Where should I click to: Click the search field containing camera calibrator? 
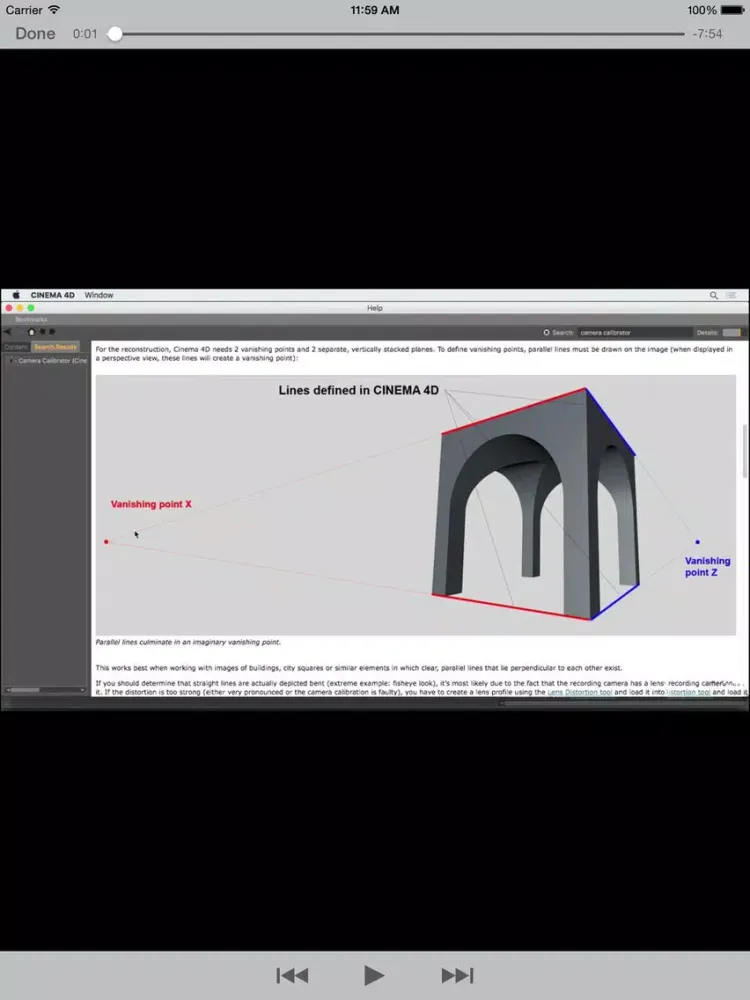tap(635, 332)
